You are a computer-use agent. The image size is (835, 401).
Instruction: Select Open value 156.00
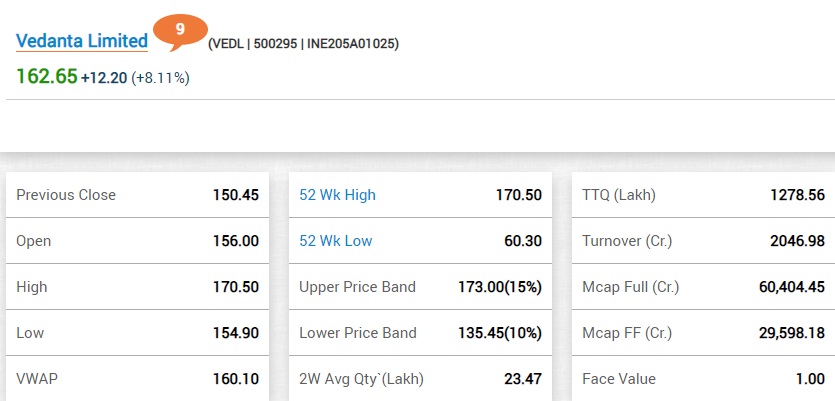click(x=236, y=241)
